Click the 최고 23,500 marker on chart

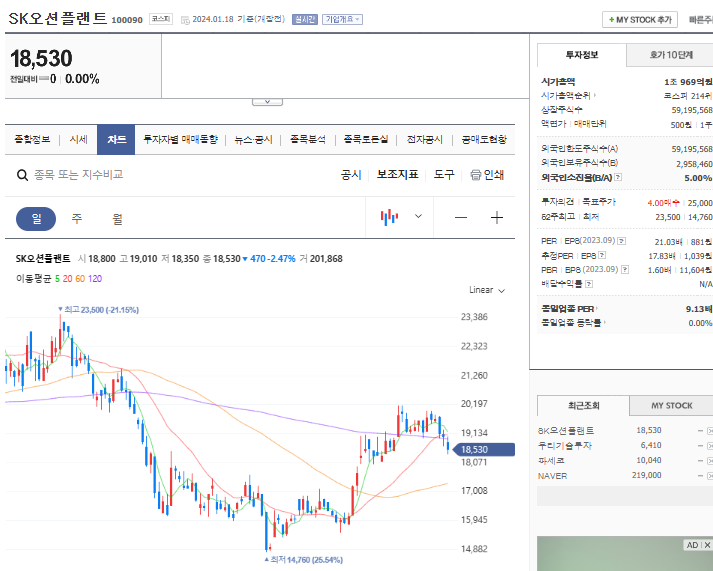click(99, 310)
